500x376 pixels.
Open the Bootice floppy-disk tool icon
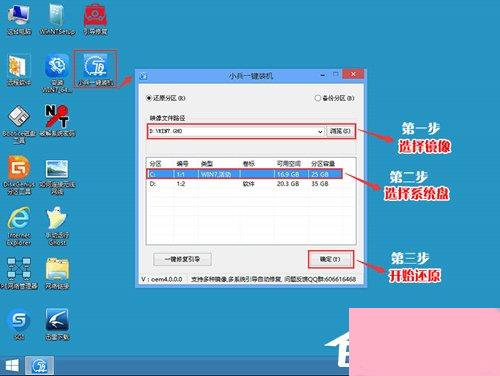point(19,125)
